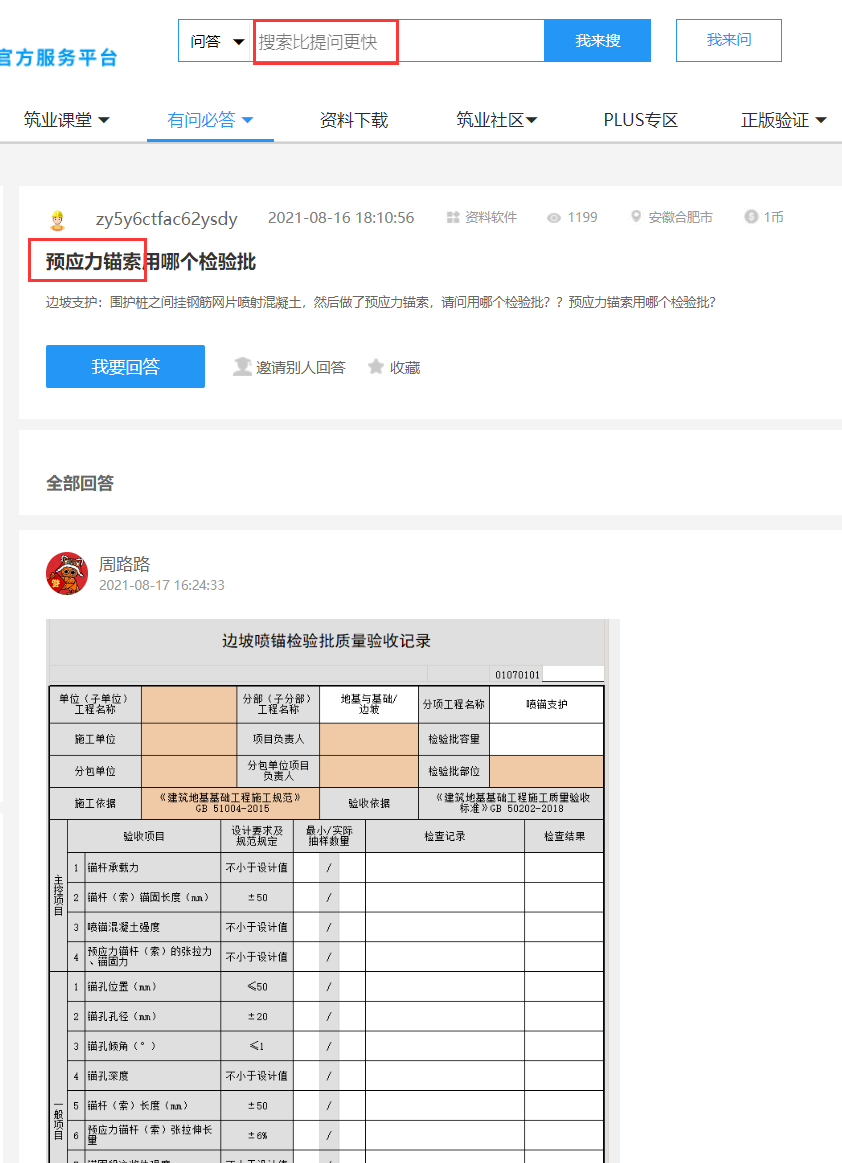Open user zy5y6ctfac62ysdy profile link
The height and width of the screenshot is (1163, 842).
[x=166, y=219]
